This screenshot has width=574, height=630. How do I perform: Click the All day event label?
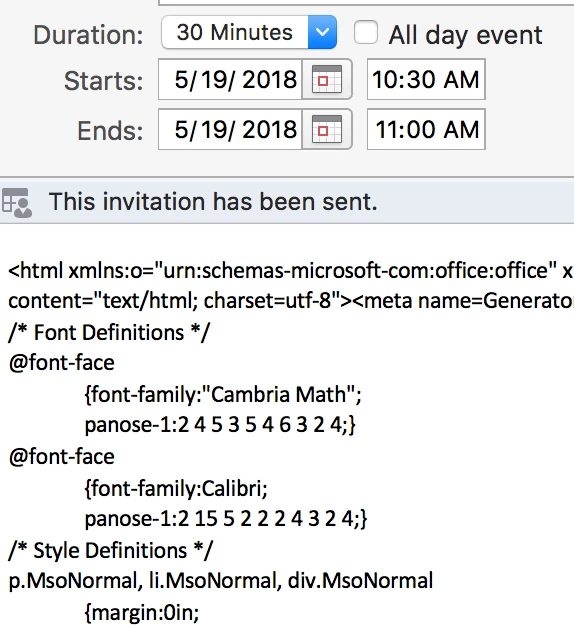[465, 35]
